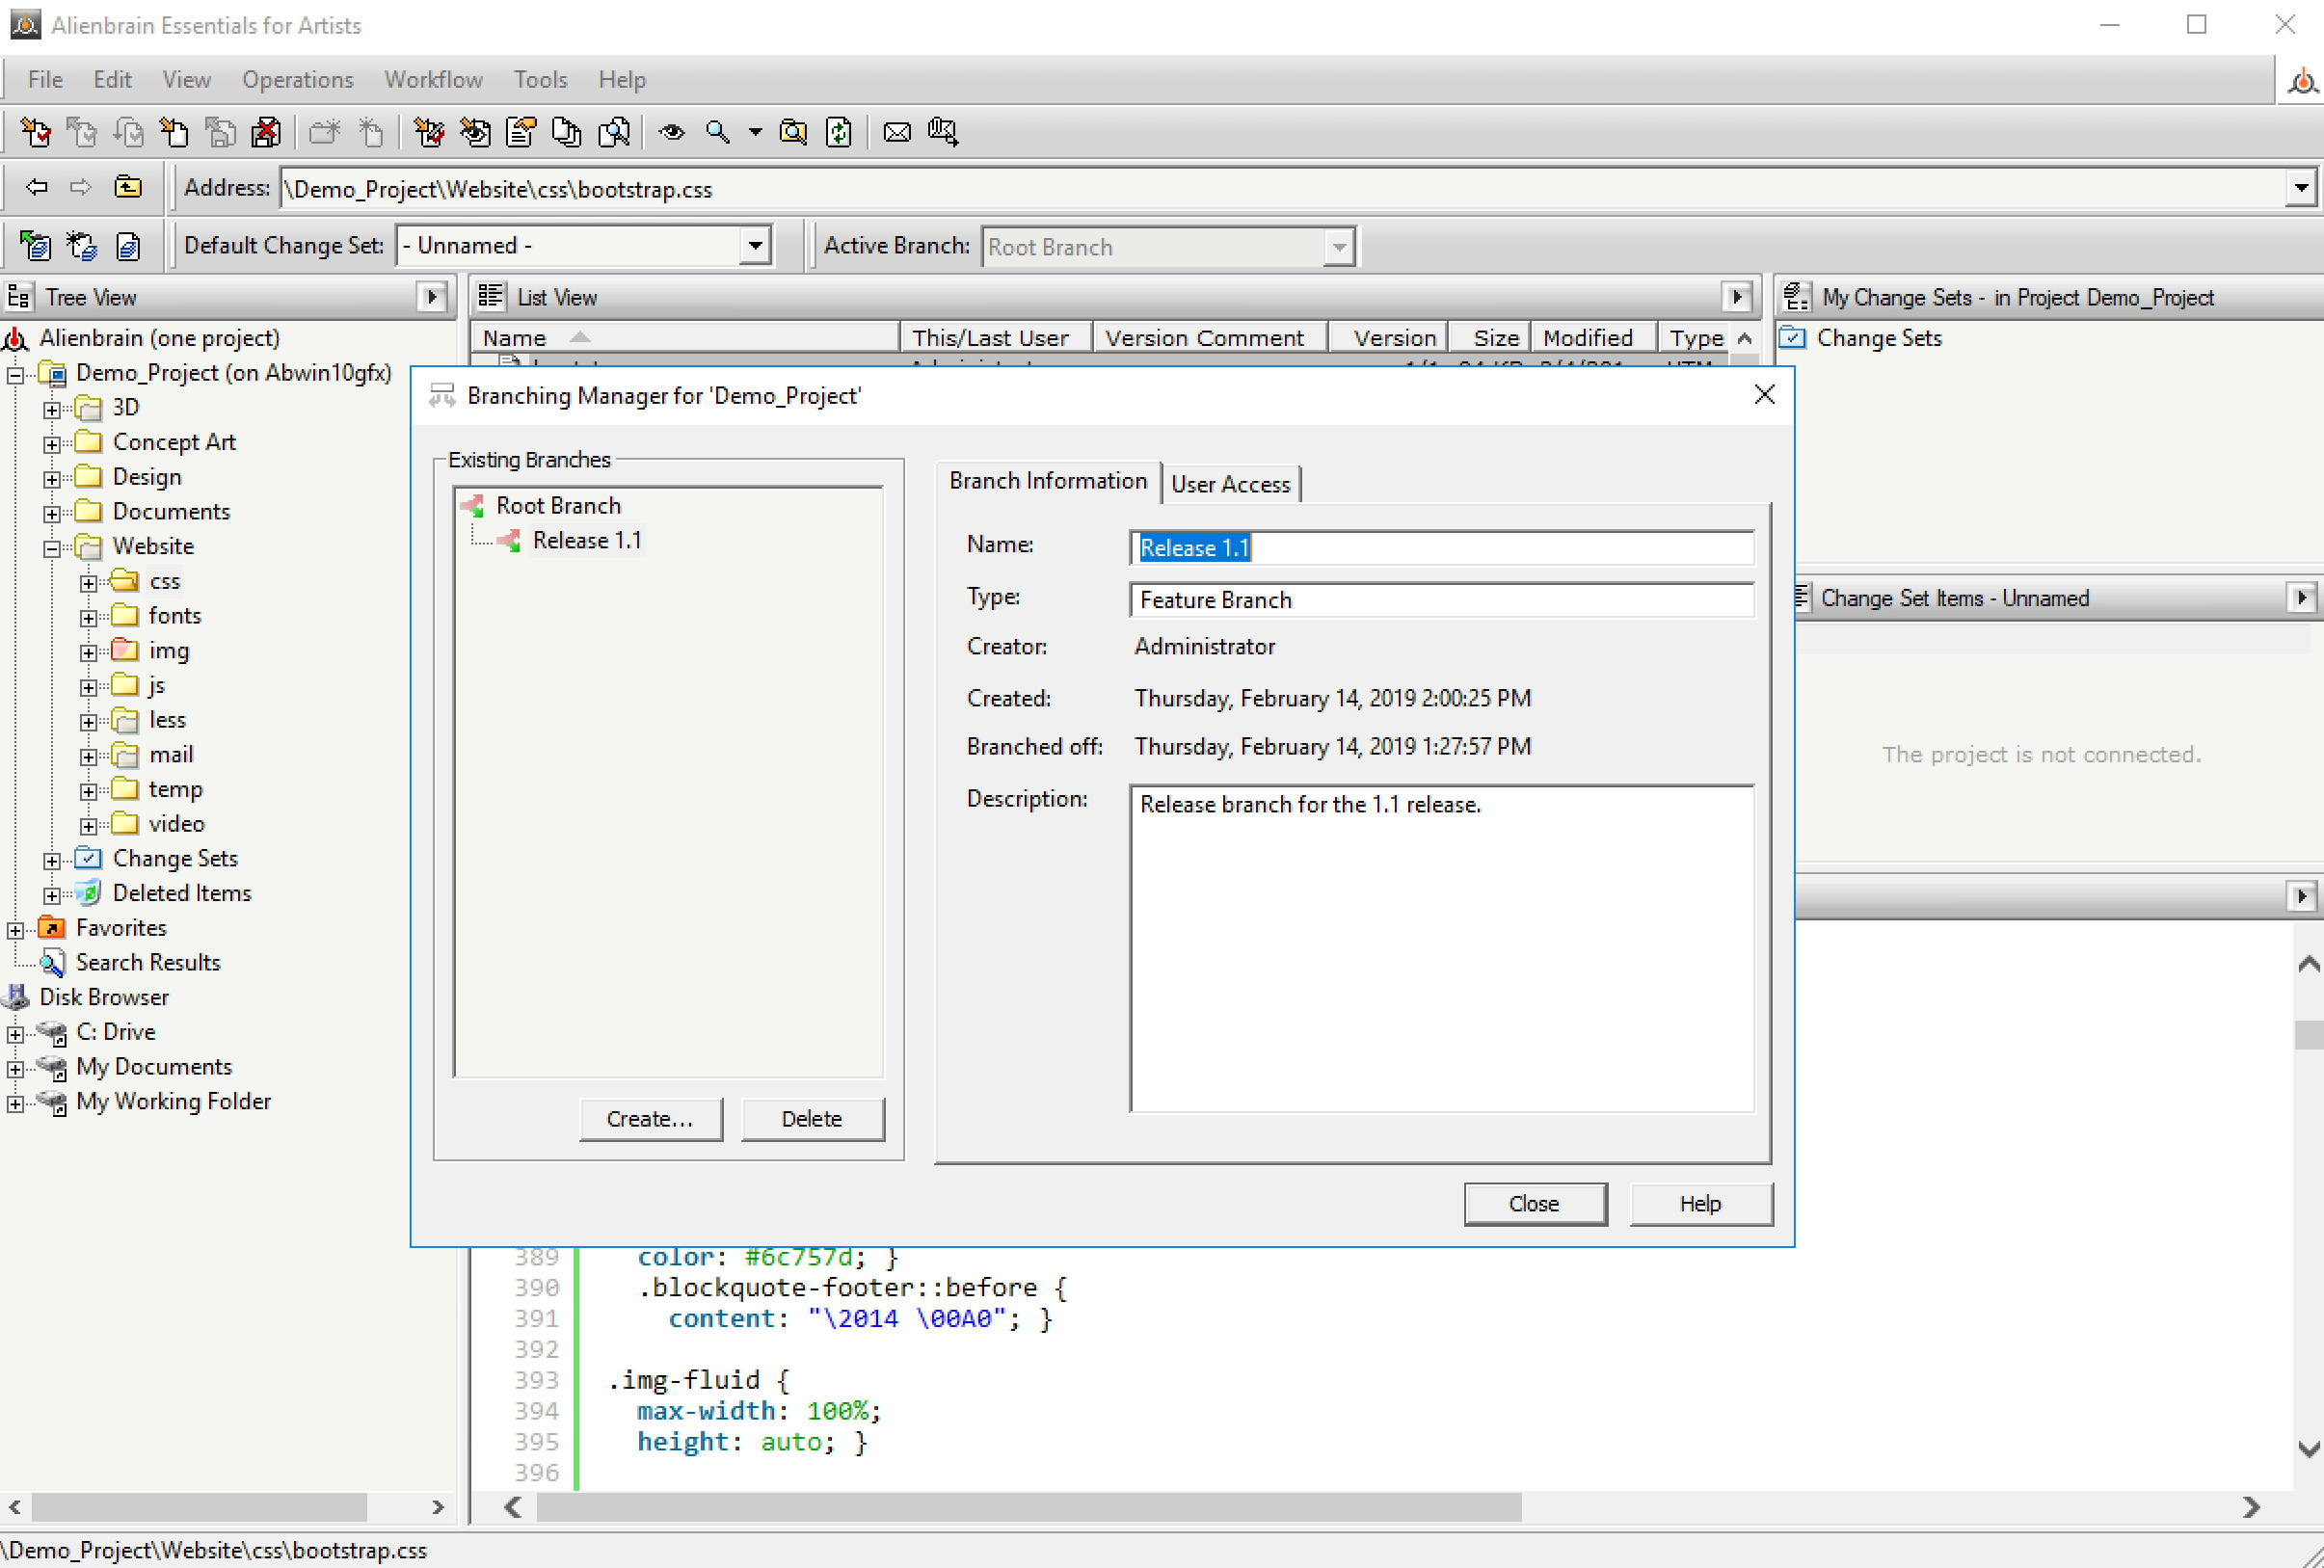
Task: Open the Default Change Set dropdown
Action: (755, 246)
